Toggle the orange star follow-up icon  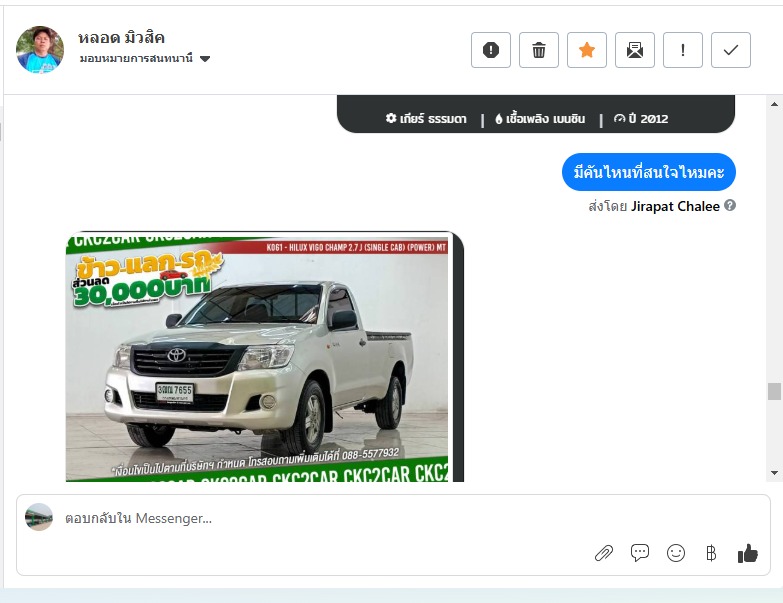[x=587, y=50]
